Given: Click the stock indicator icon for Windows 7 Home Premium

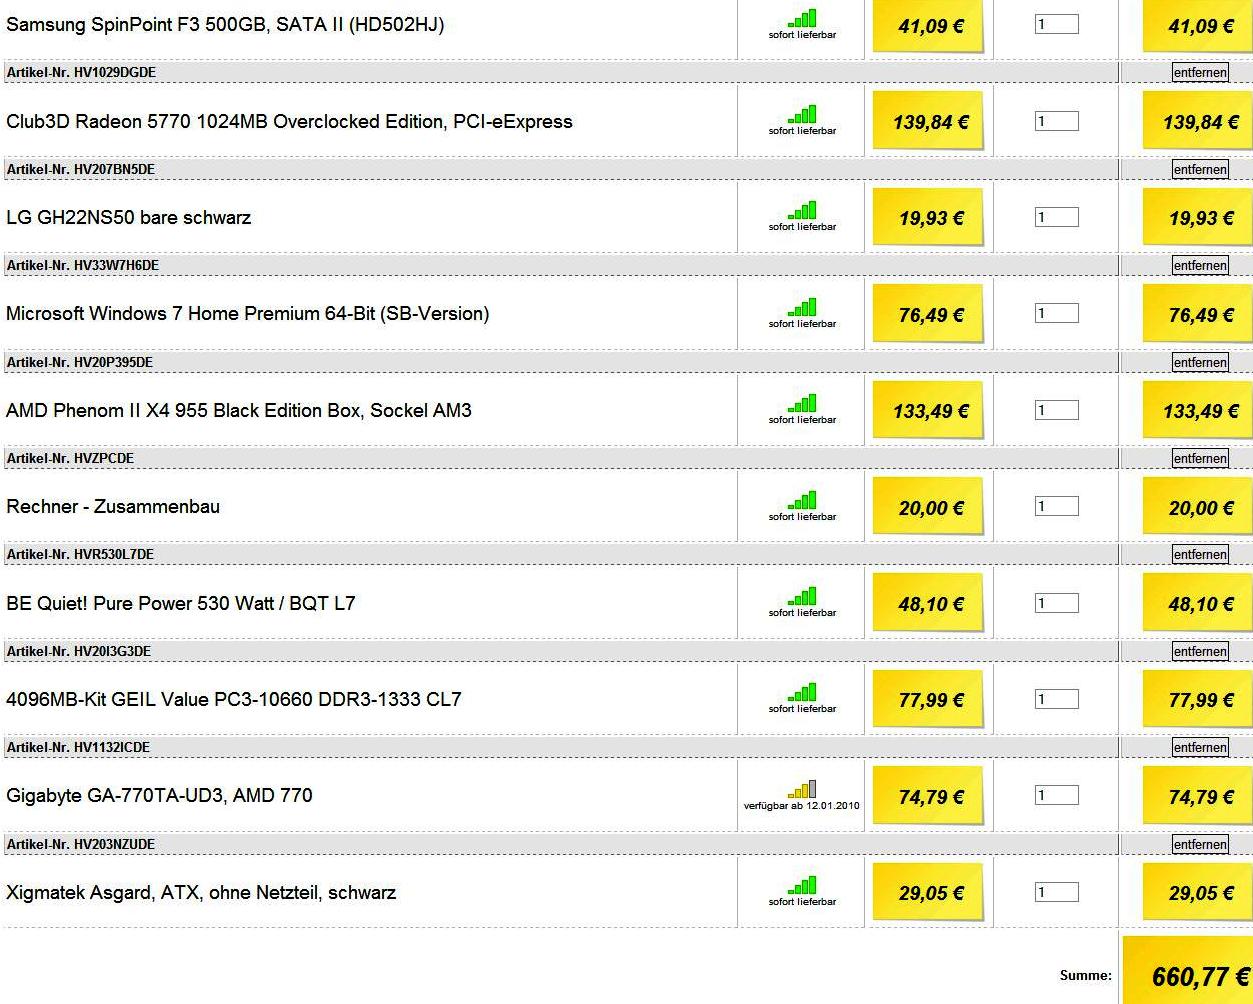Looking at the screenshot, I should click(x=802, y=307).
